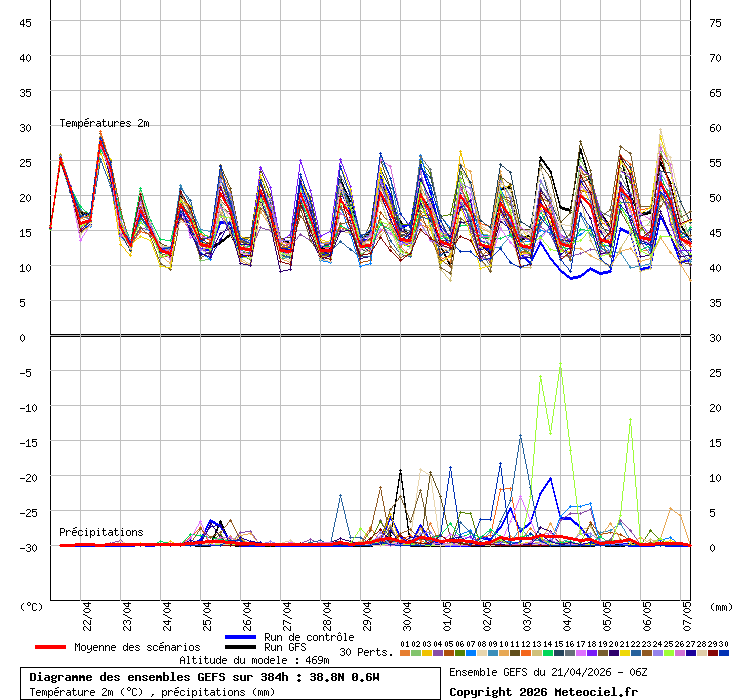Screen dimensions: 740x700
Task: Click the Températures 2m chart label
Action: [x=104, y=123]
